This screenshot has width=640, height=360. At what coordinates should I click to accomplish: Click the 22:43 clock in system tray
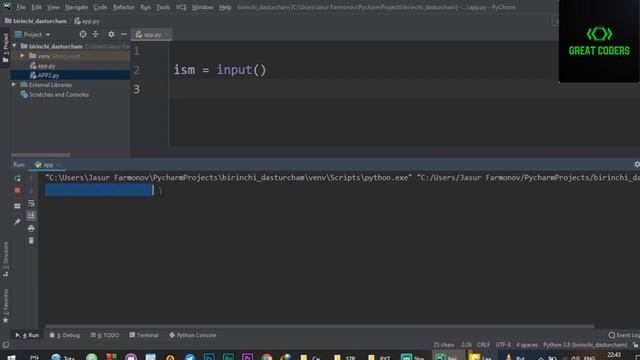click(614, 356)
